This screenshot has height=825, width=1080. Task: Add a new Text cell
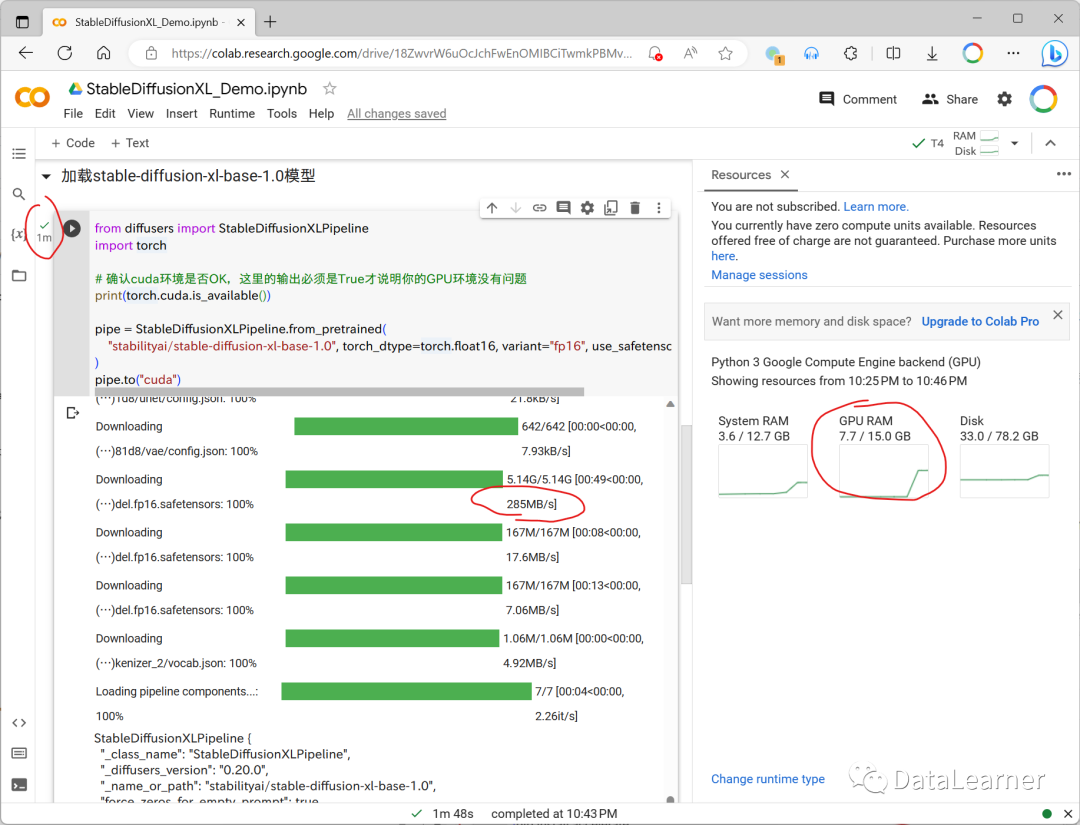pos(130,143)
